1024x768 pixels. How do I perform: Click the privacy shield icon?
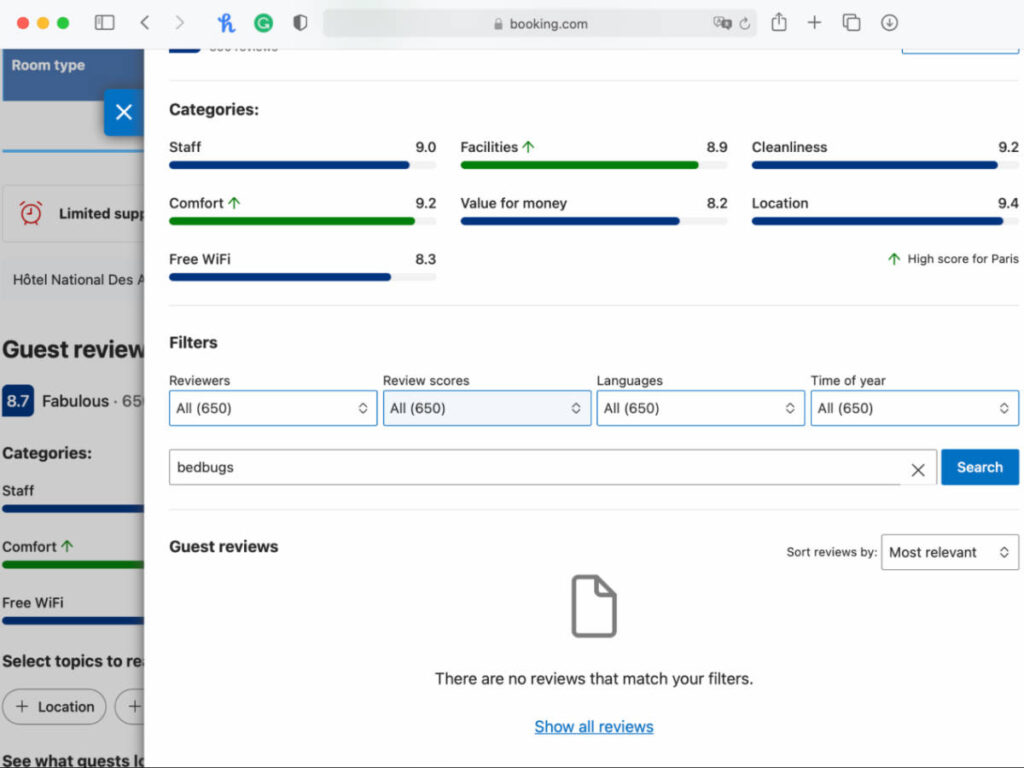300,23
